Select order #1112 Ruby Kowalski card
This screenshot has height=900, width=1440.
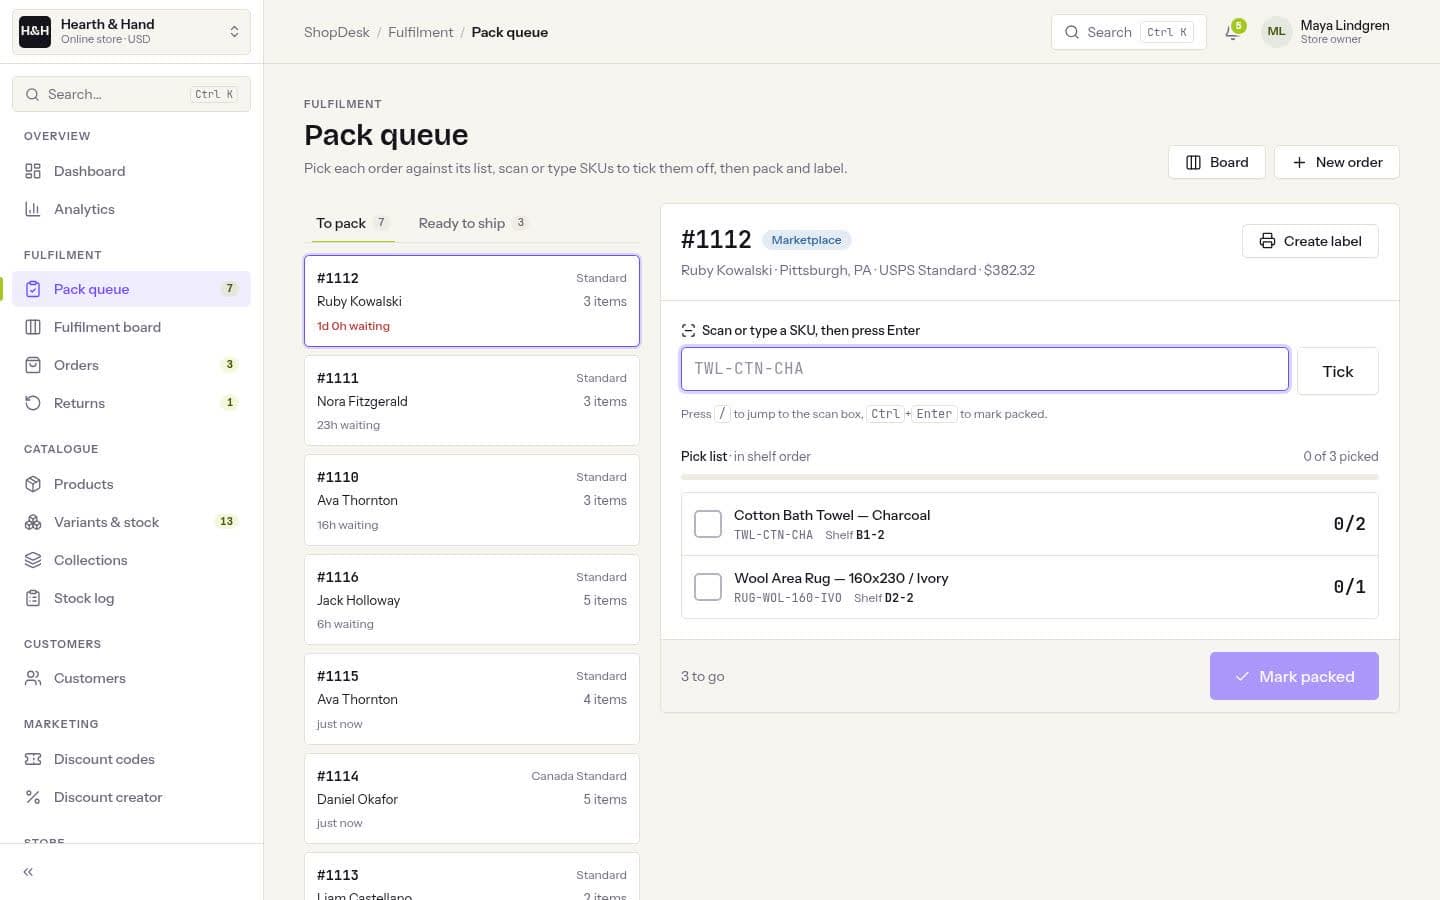coord(472,301)
